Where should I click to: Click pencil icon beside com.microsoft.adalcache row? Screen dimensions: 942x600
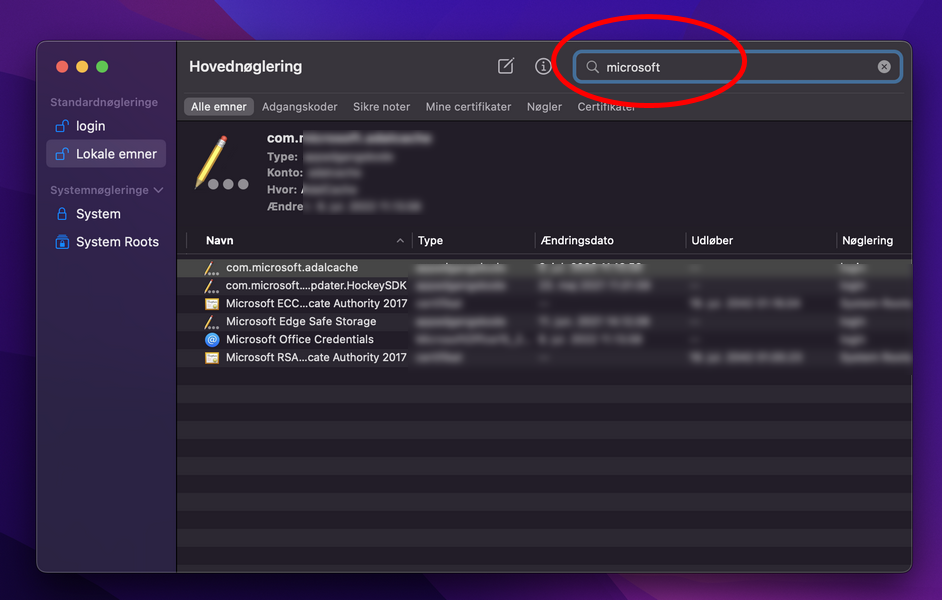click(x=211, y=268)
